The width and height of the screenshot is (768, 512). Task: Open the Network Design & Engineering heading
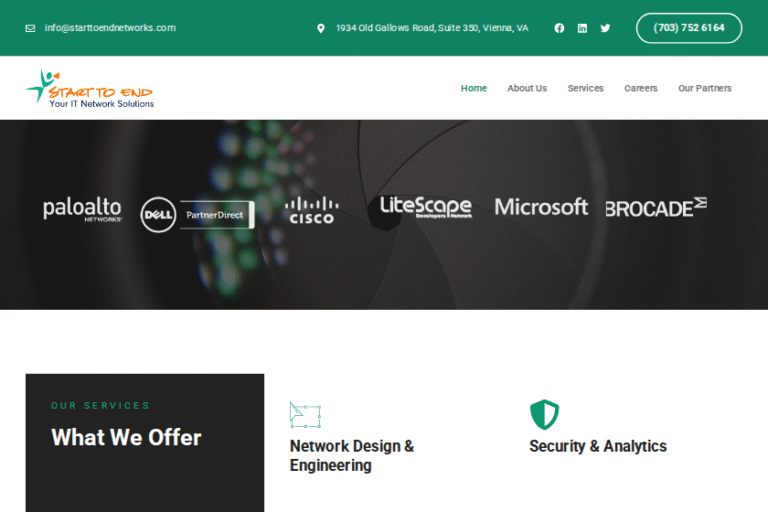351,456
